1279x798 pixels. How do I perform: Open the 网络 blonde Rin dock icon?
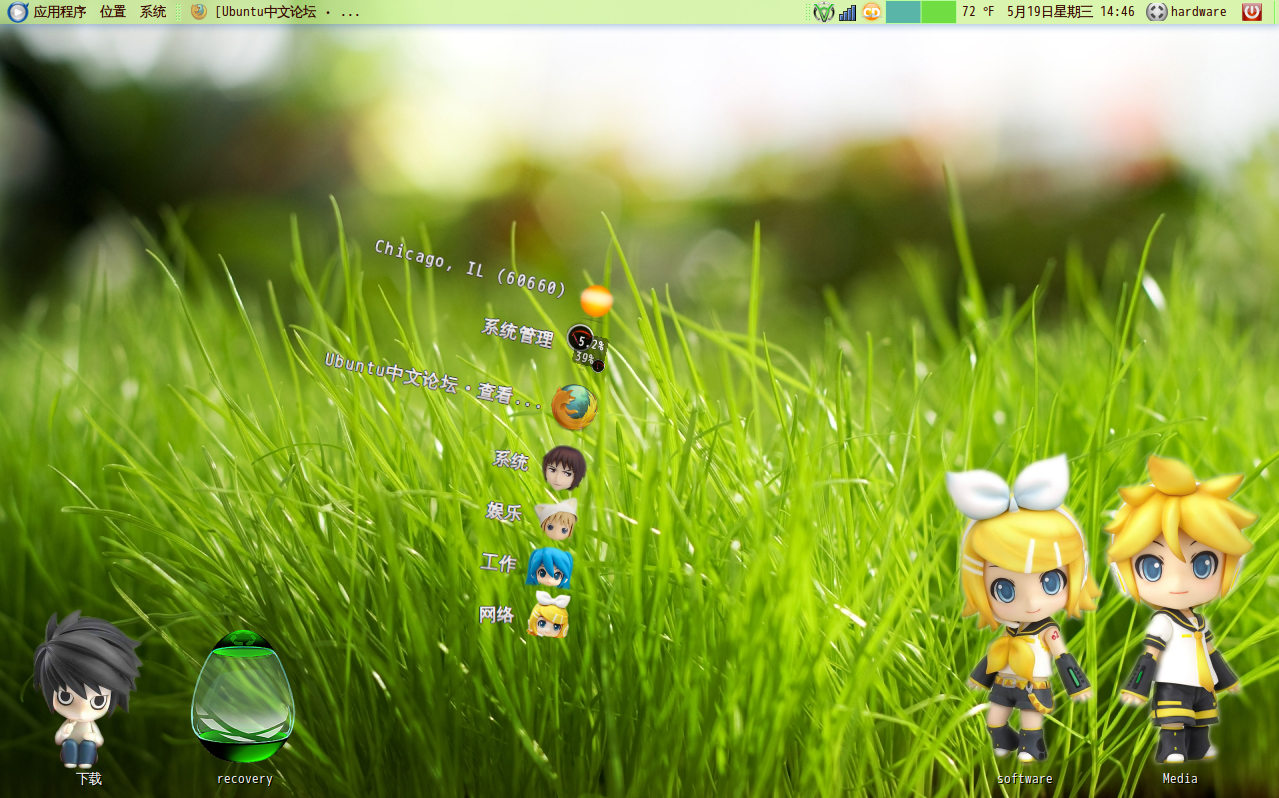coord(549,615)
